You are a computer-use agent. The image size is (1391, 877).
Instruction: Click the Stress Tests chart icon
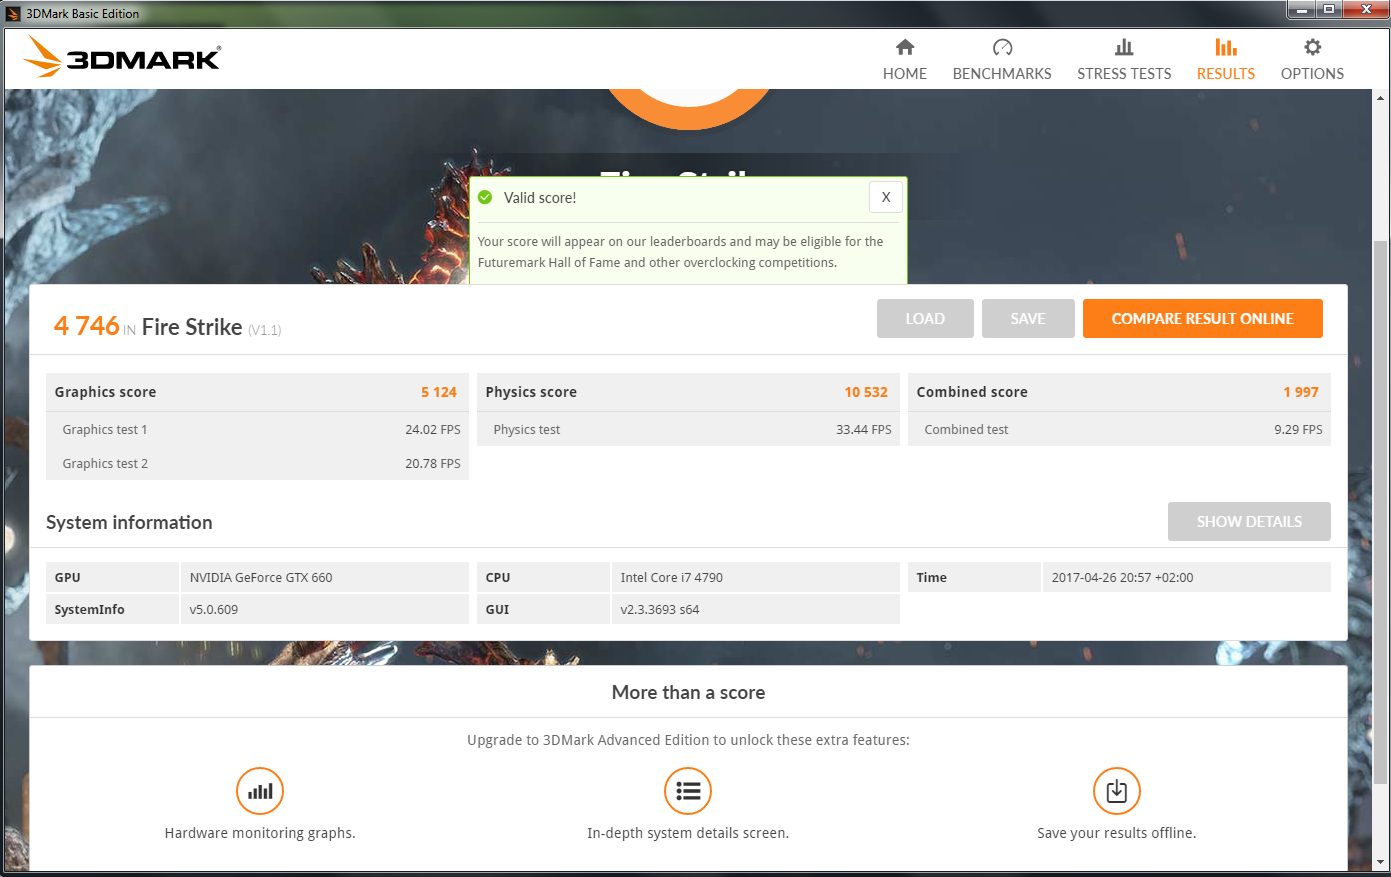(x=1124, y=47)
